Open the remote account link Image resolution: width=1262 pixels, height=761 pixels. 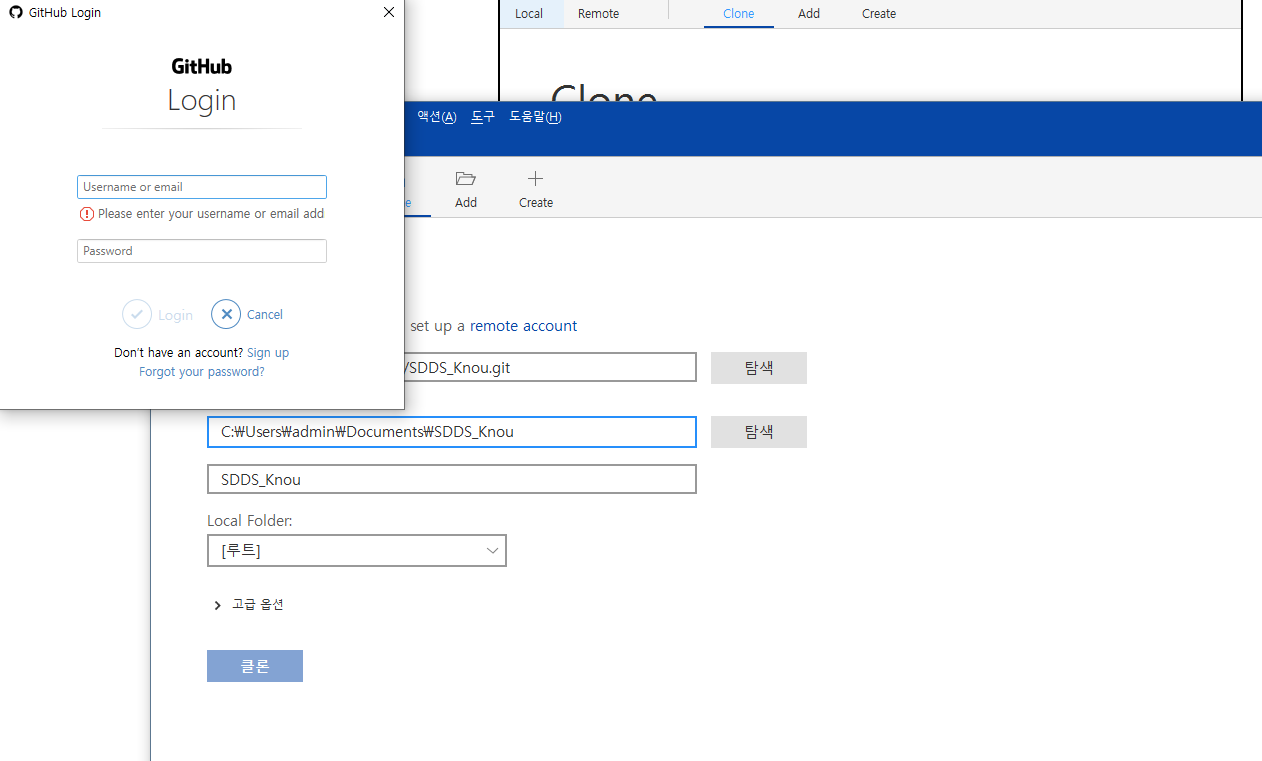point(523,326)
